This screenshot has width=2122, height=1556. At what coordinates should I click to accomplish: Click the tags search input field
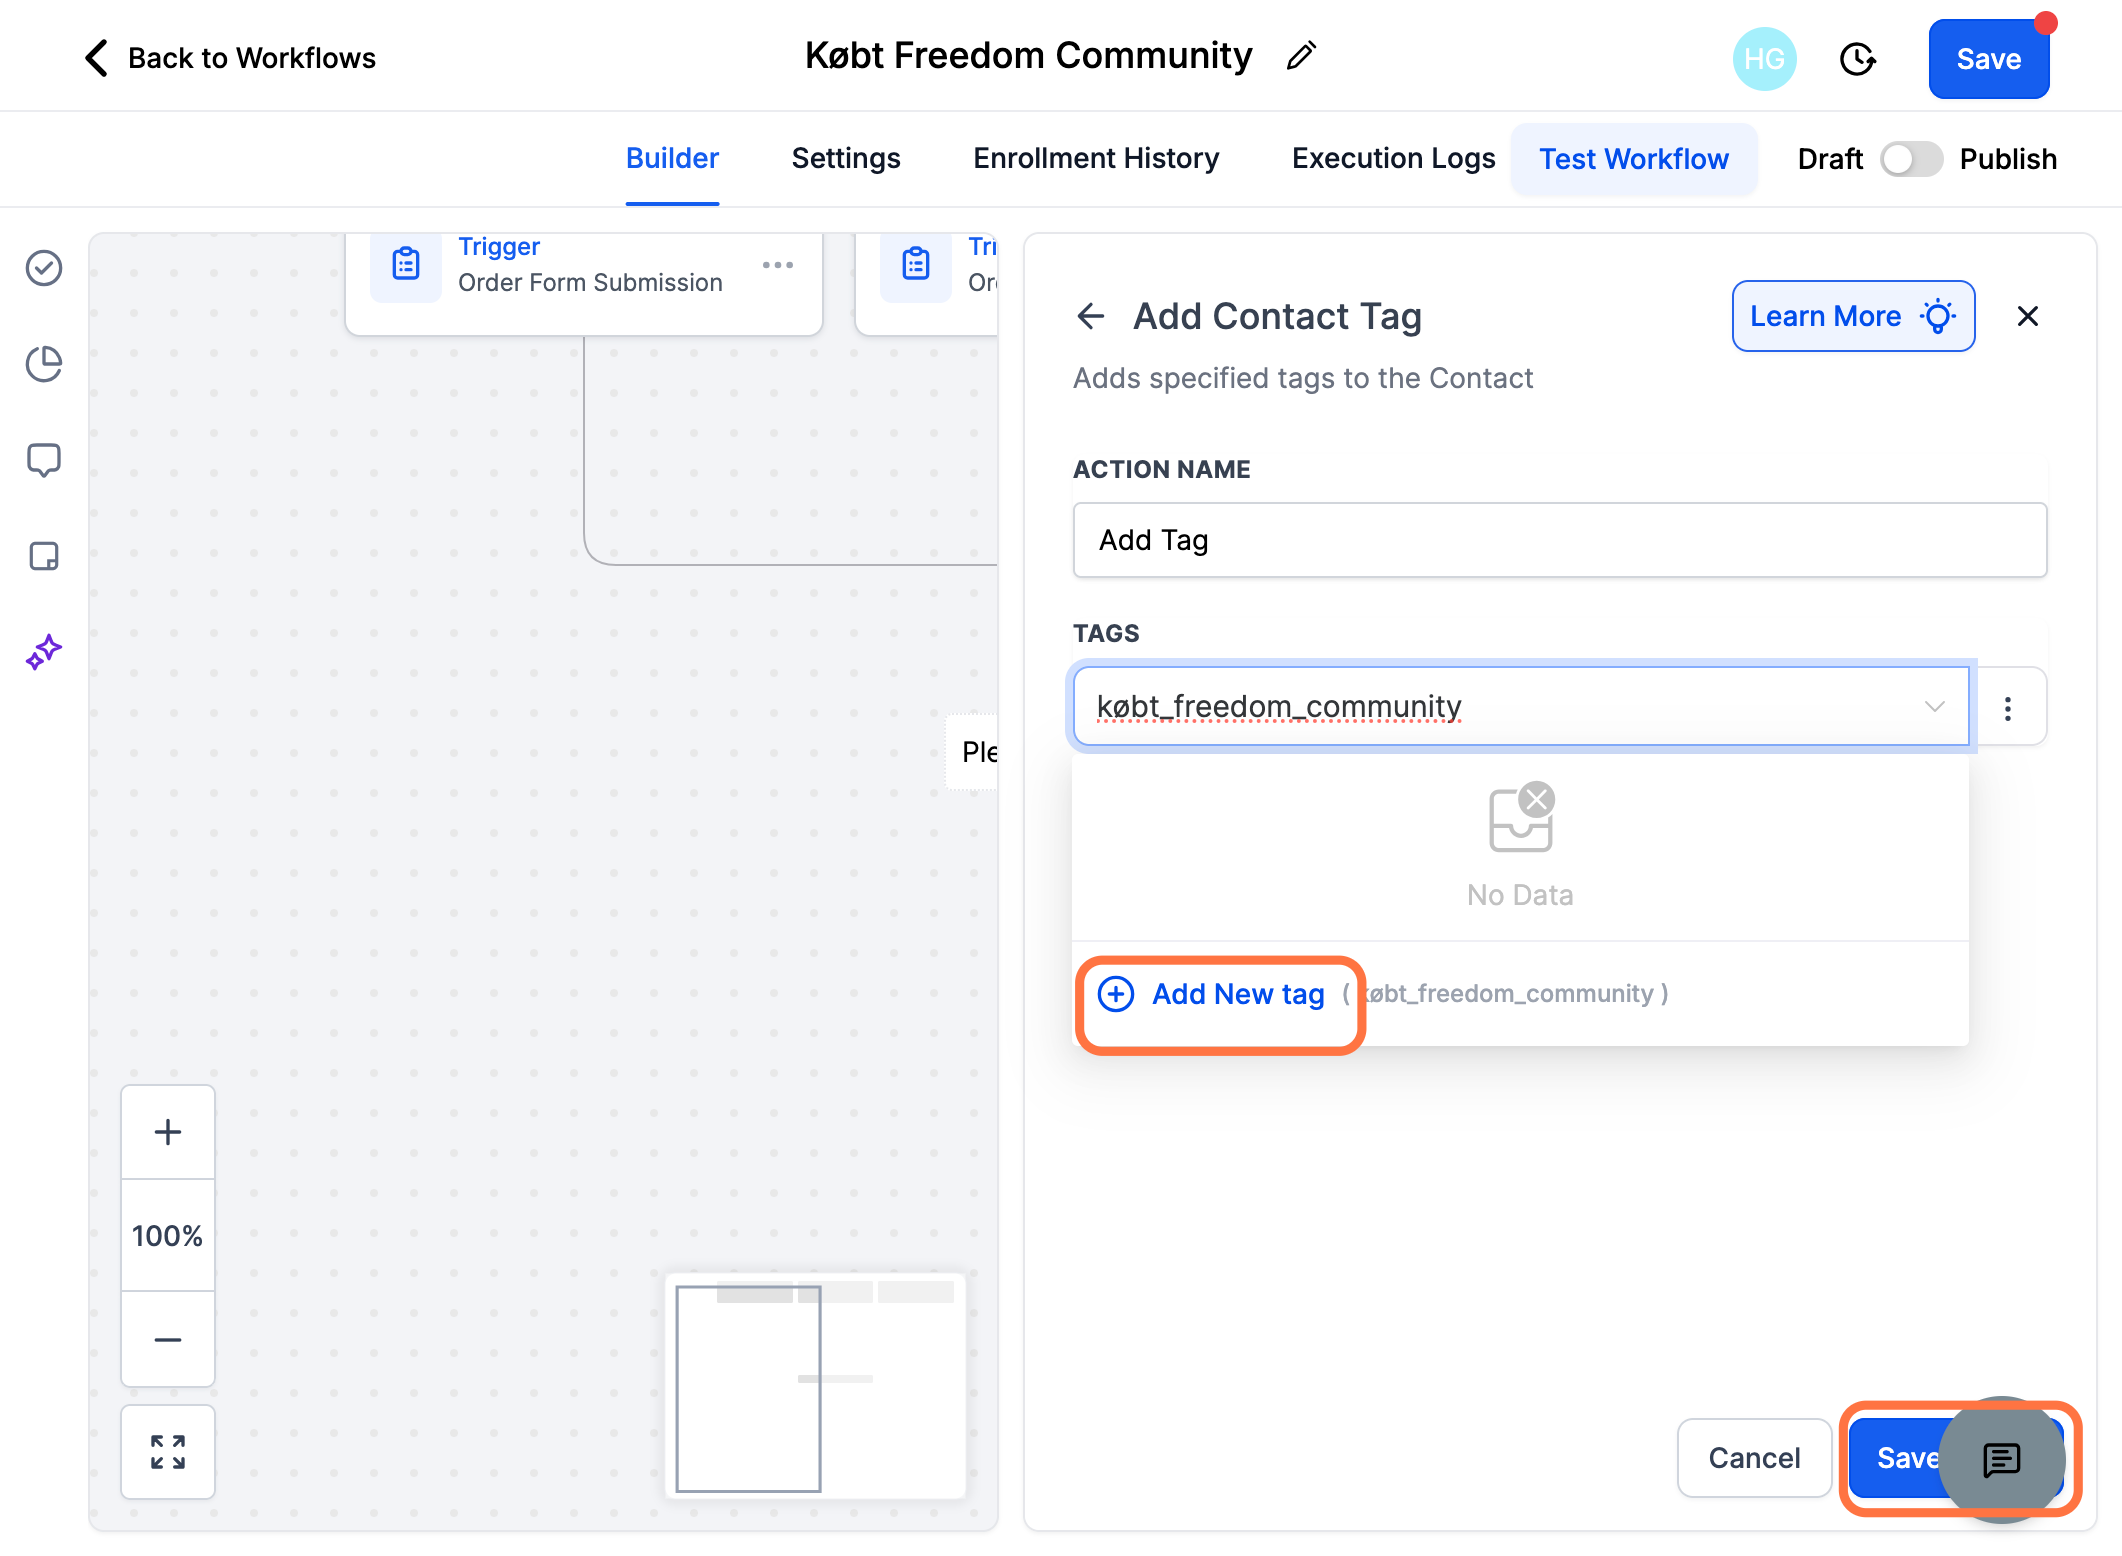point(1521,707)
